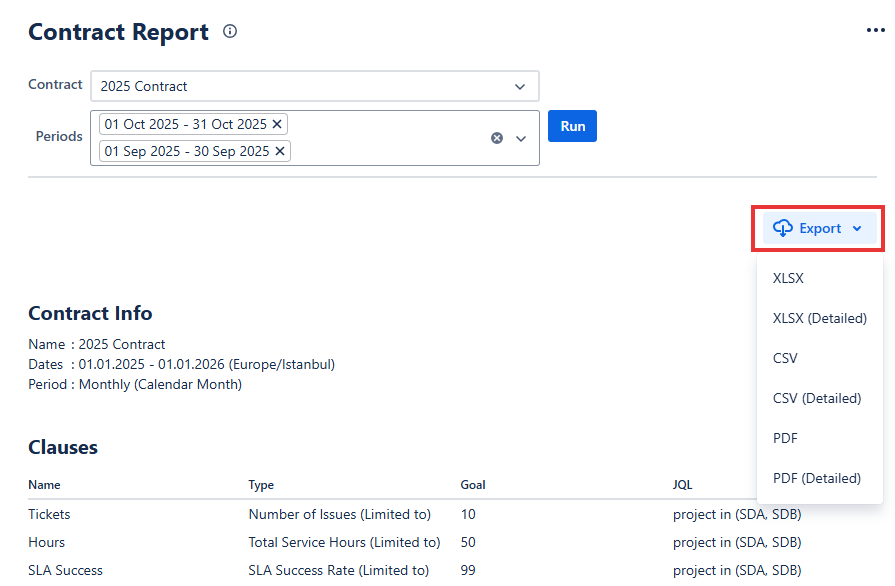The width and height of the screenshot is (895, 586).
Task: Select the Tickets clause row
Action: point(49,515)
